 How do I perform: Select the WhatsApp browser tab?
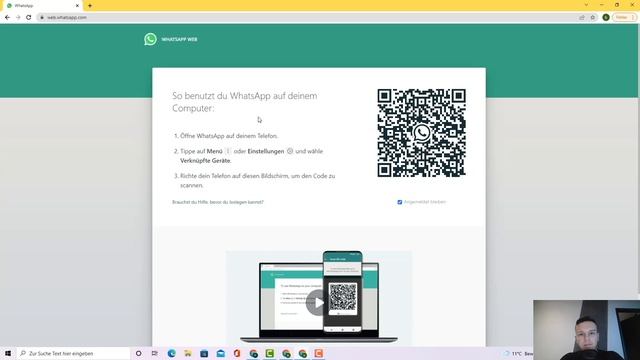(x=41, y=6)
